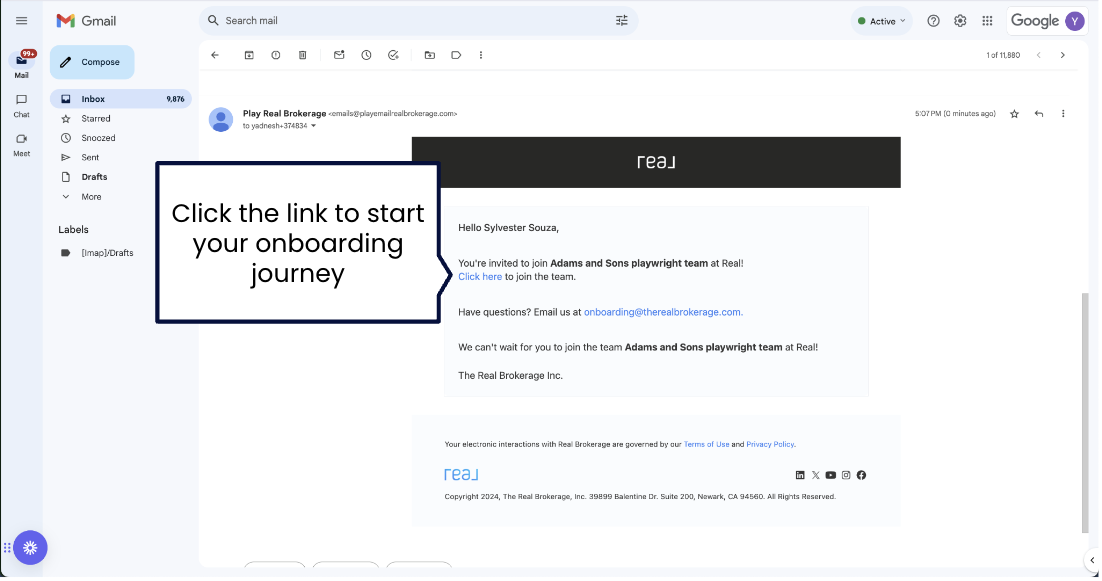Delete this email with the trash icon

[302, 55]
